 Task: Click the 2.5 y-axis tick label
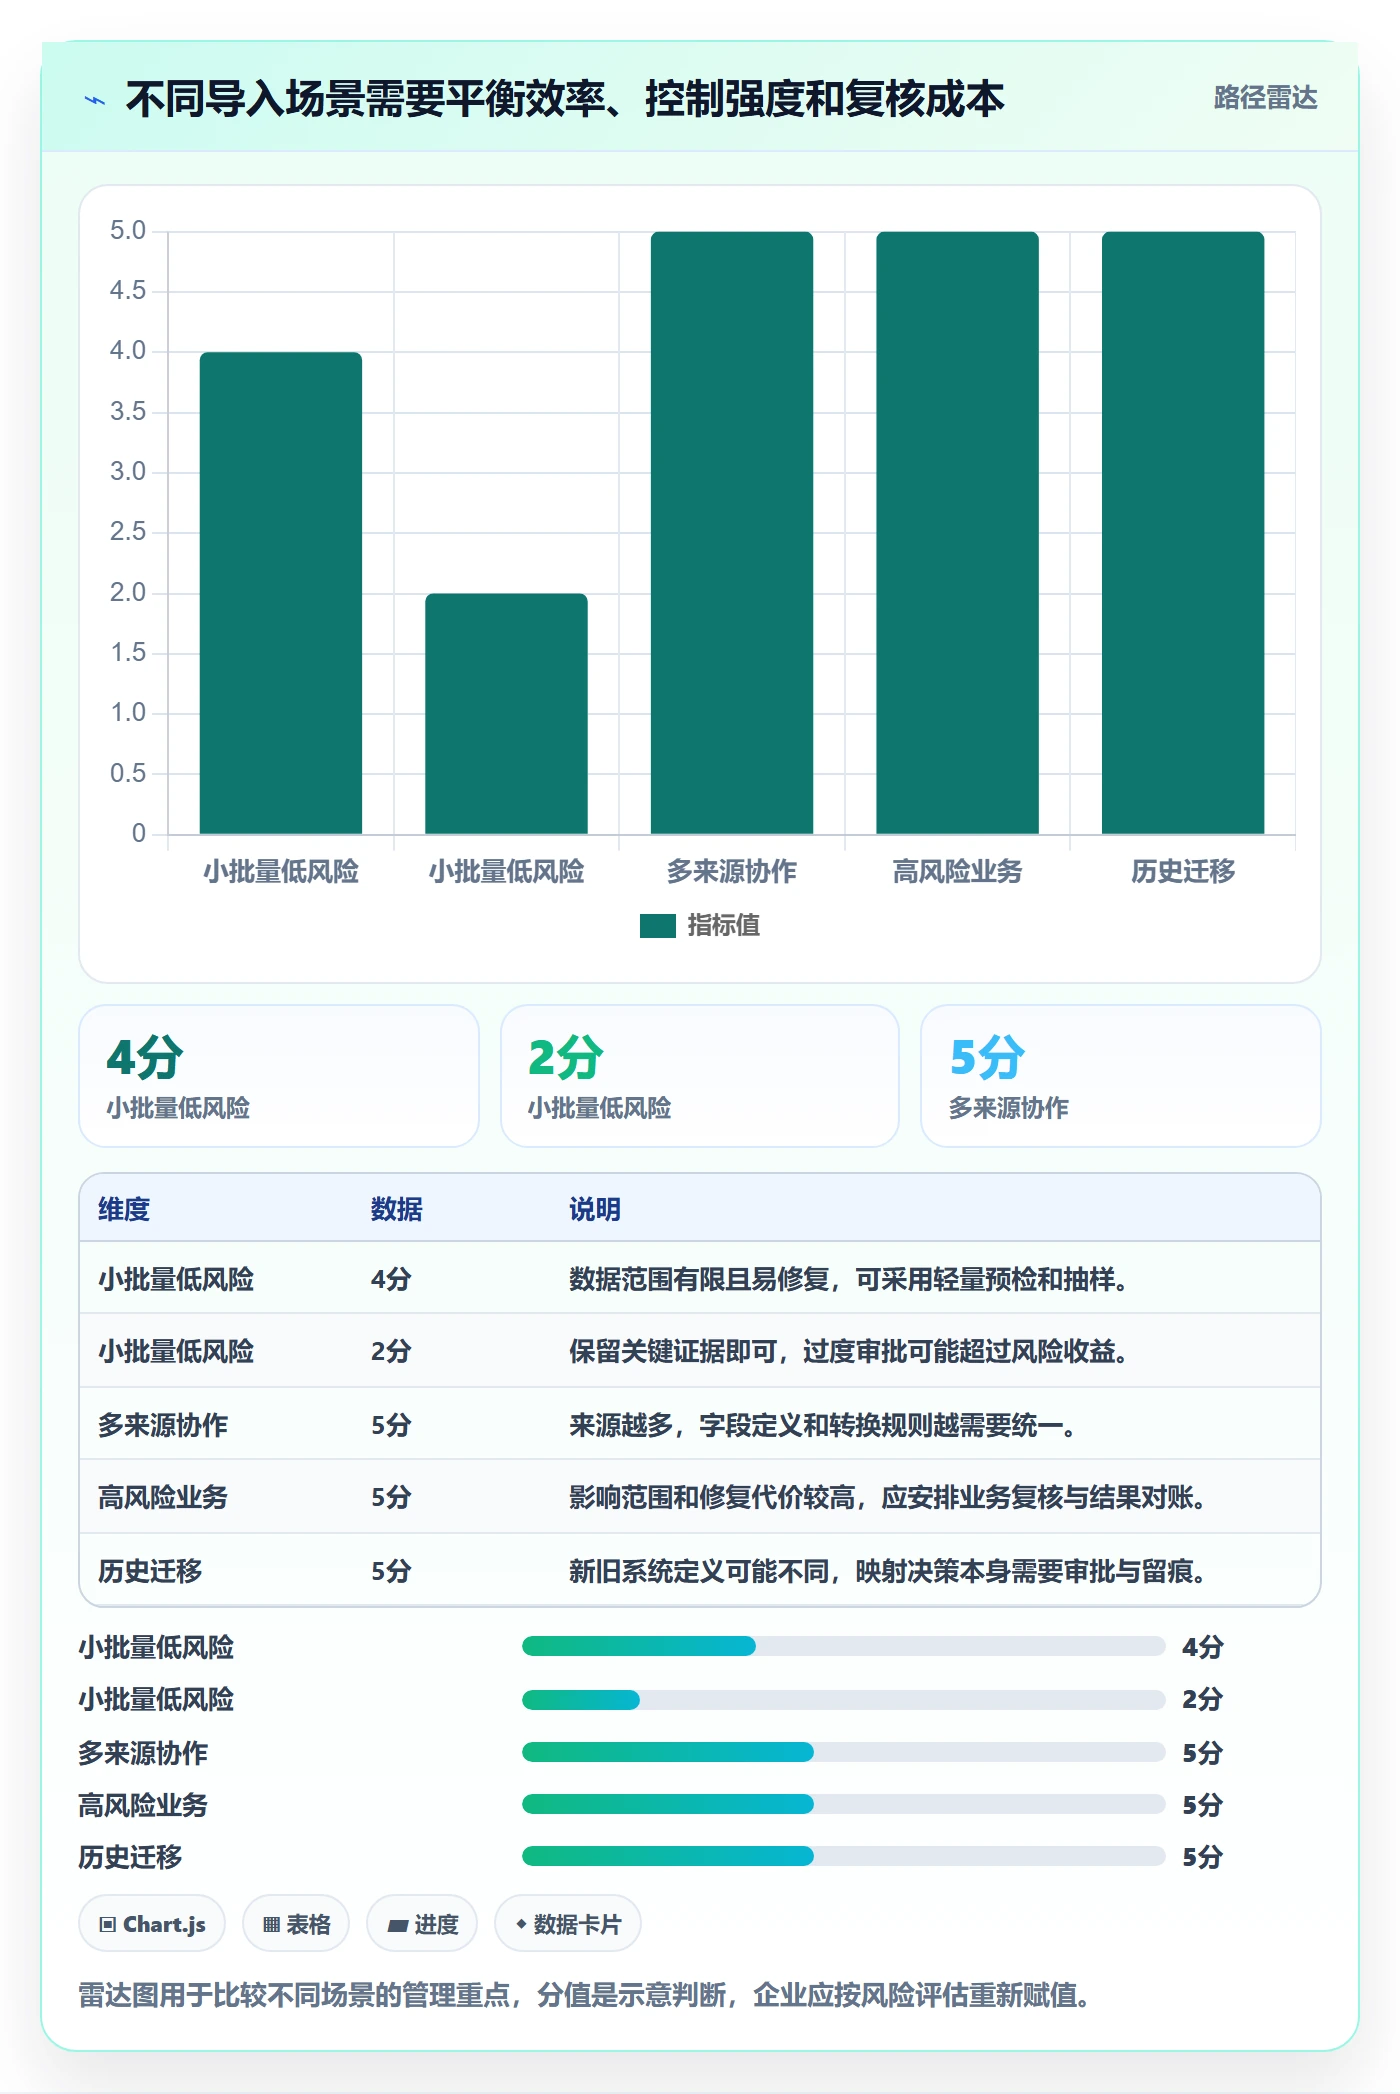[x=128, y=532]
